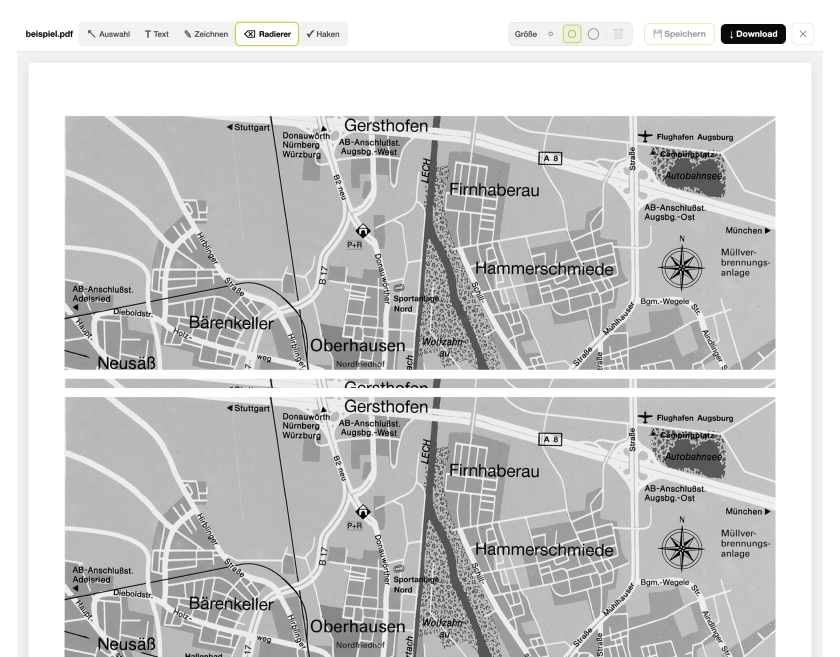
Task: Toggle the Radierer eraser tool
Action: (x=267, y=34)
